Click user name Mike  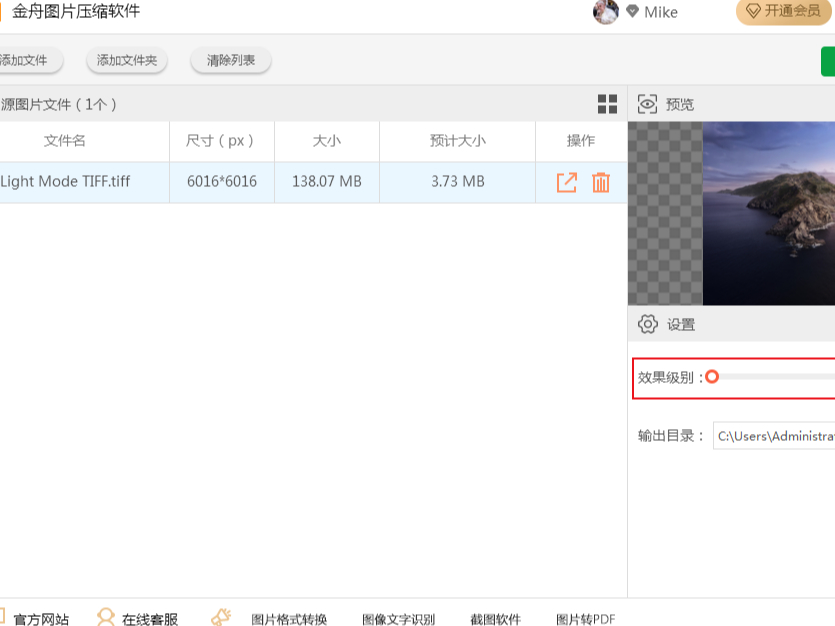[661, 12]
